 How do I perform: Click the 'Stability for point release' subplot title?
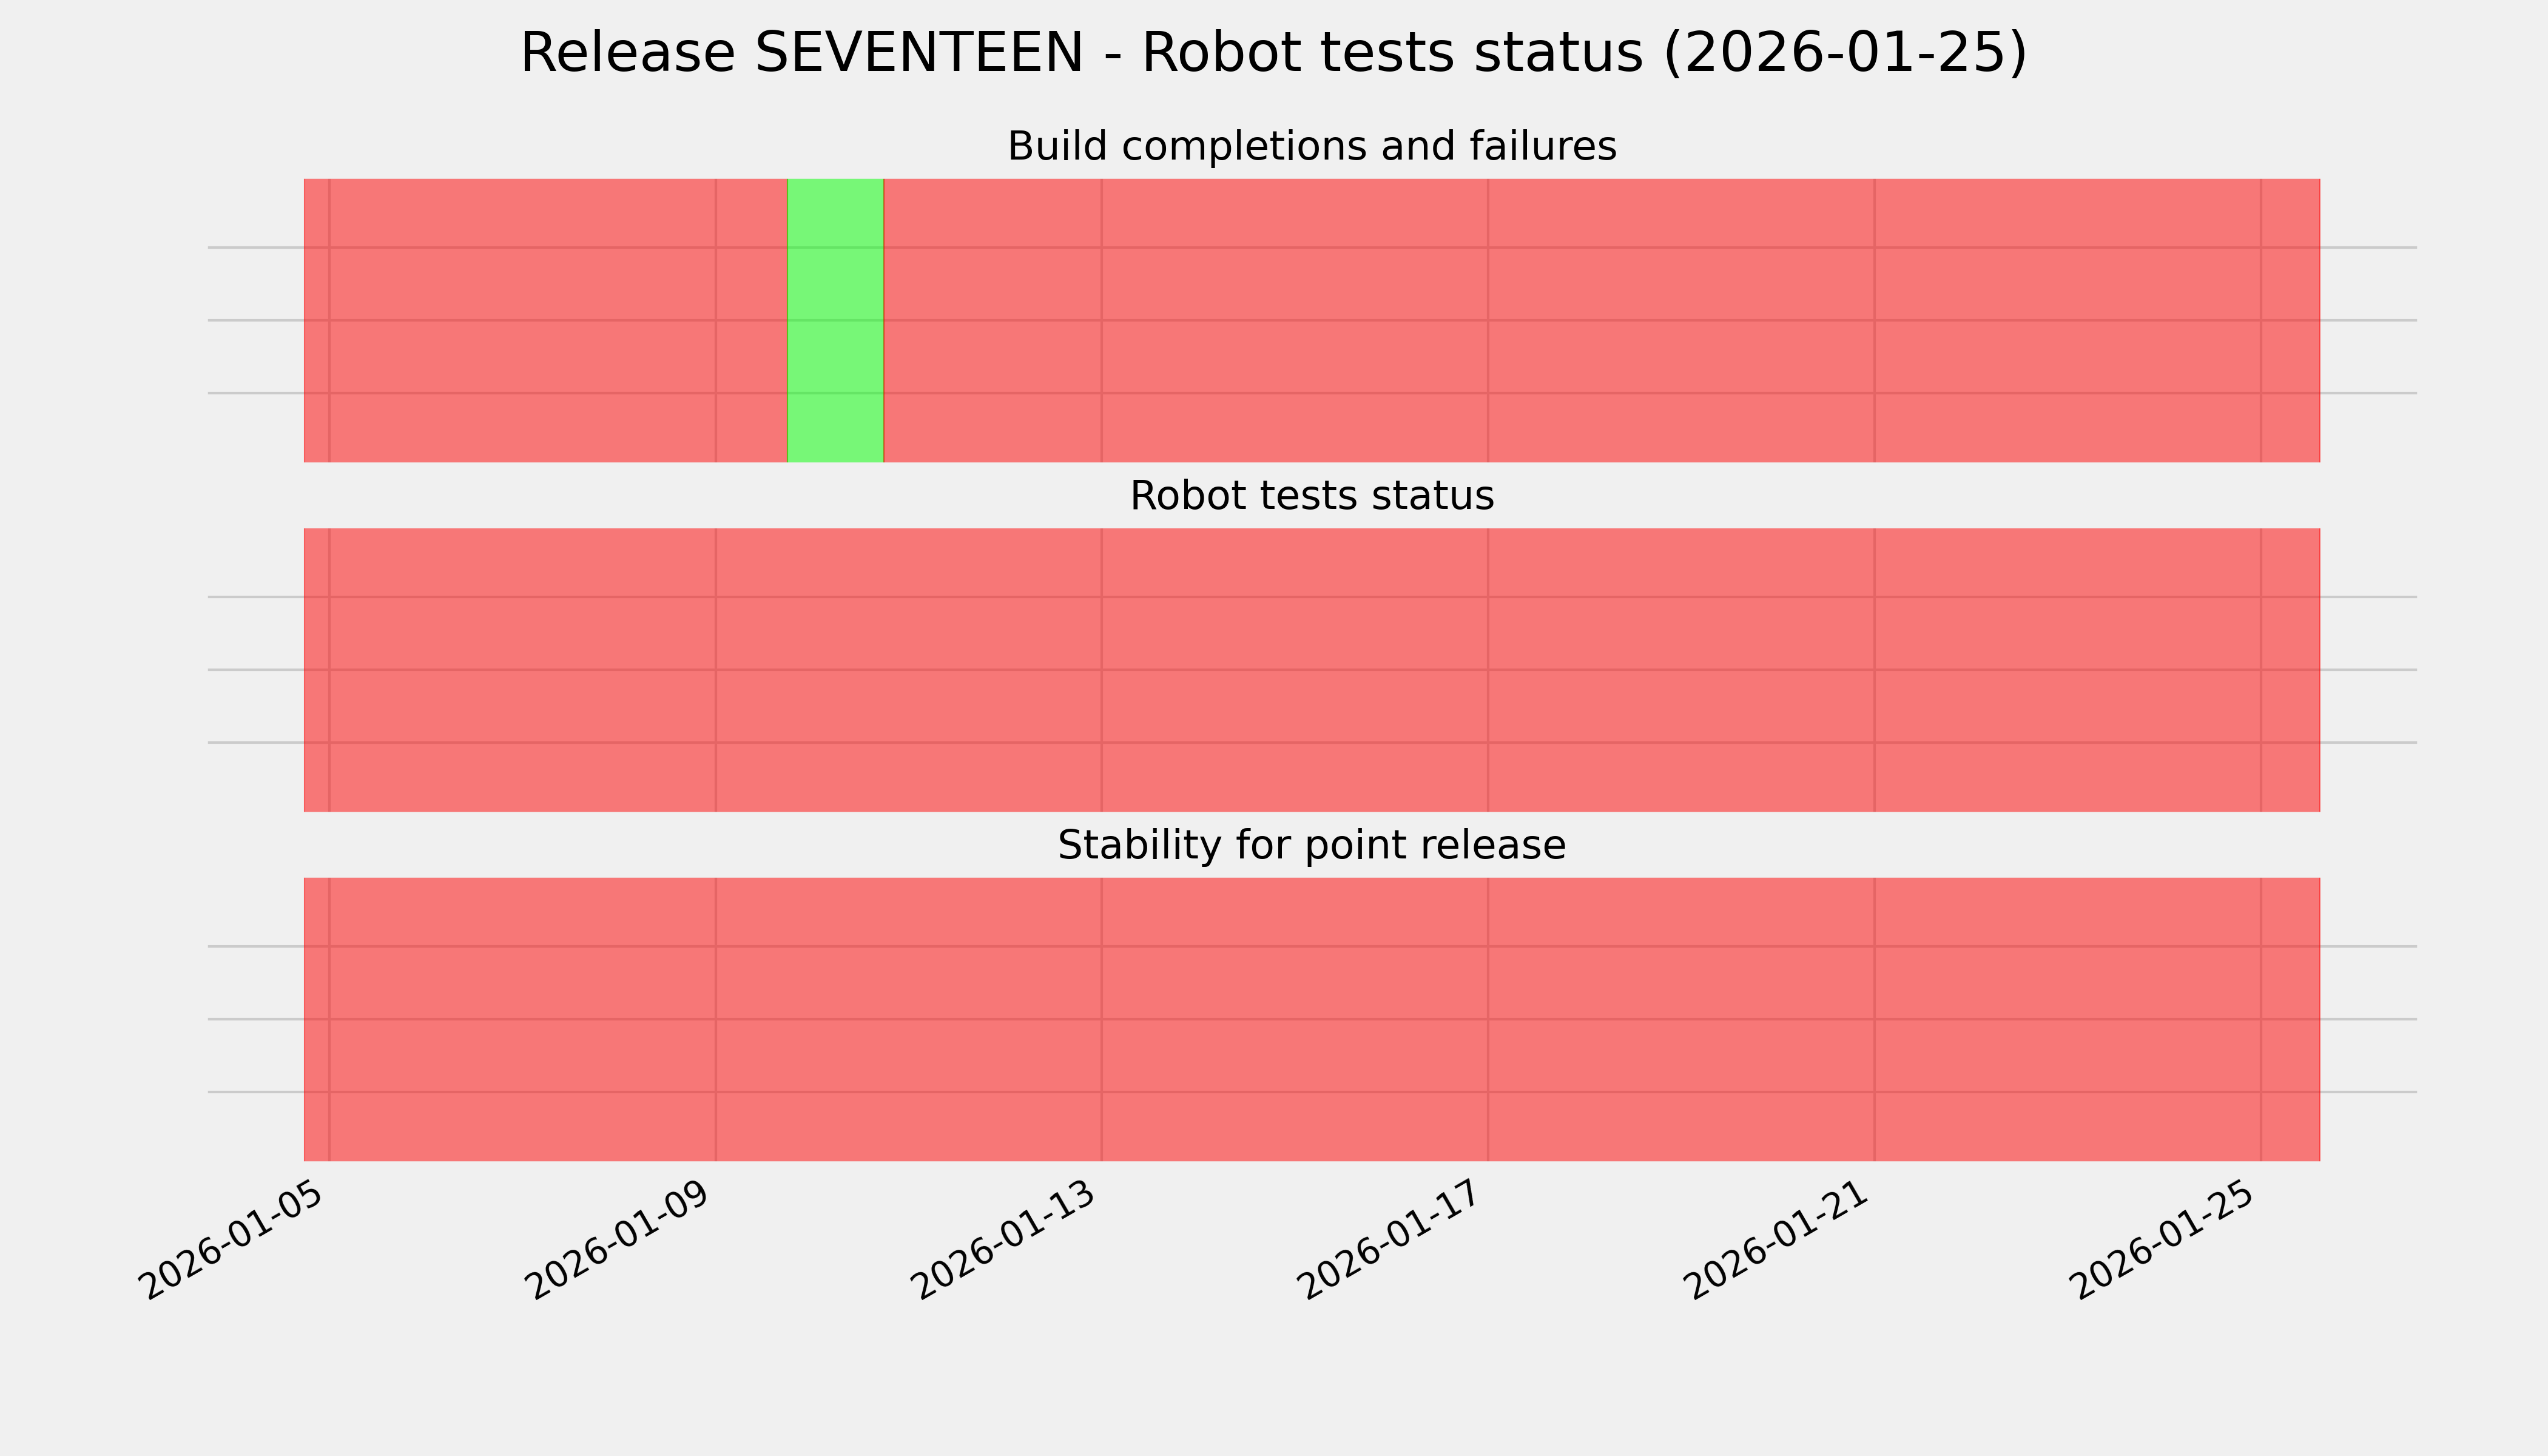click(x=1311, y=846)
